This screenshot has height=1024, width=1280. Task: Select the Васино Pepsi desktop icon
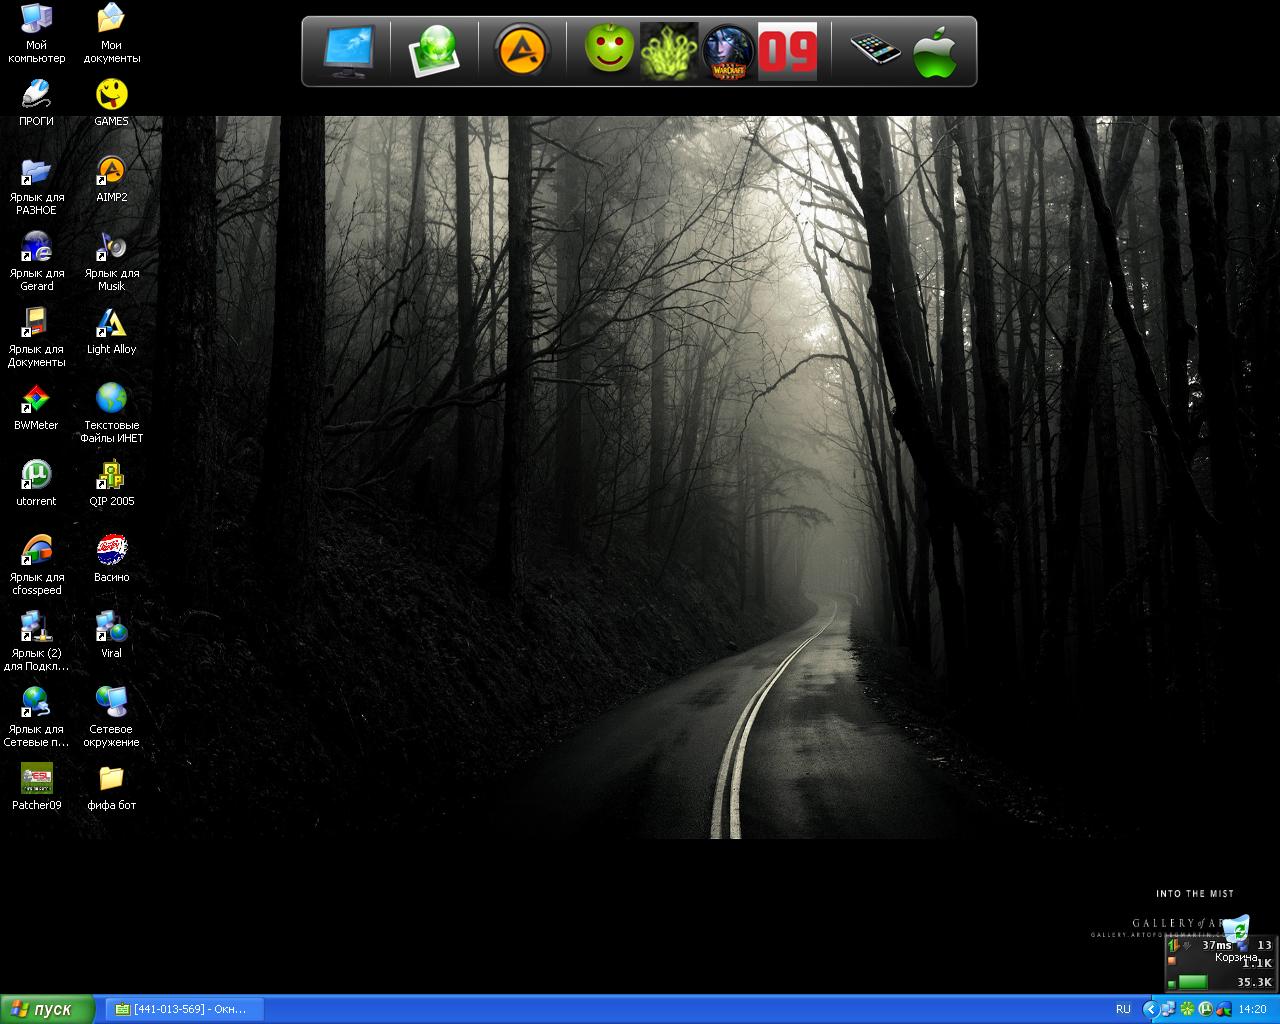[111, 560]
